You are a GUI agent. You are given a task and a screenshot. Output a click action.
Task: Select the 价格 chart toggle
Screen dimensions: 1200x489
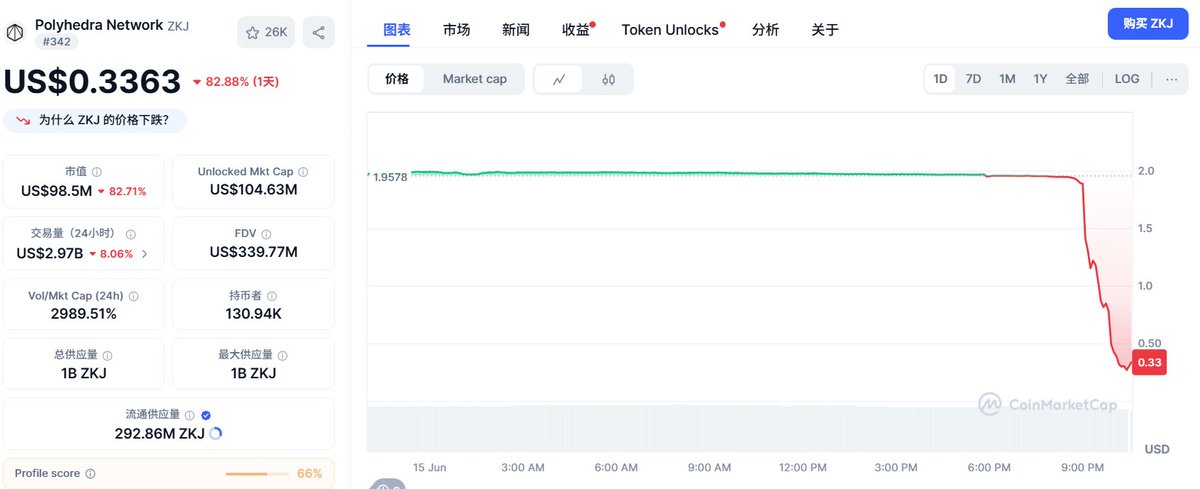click(397, 79)
